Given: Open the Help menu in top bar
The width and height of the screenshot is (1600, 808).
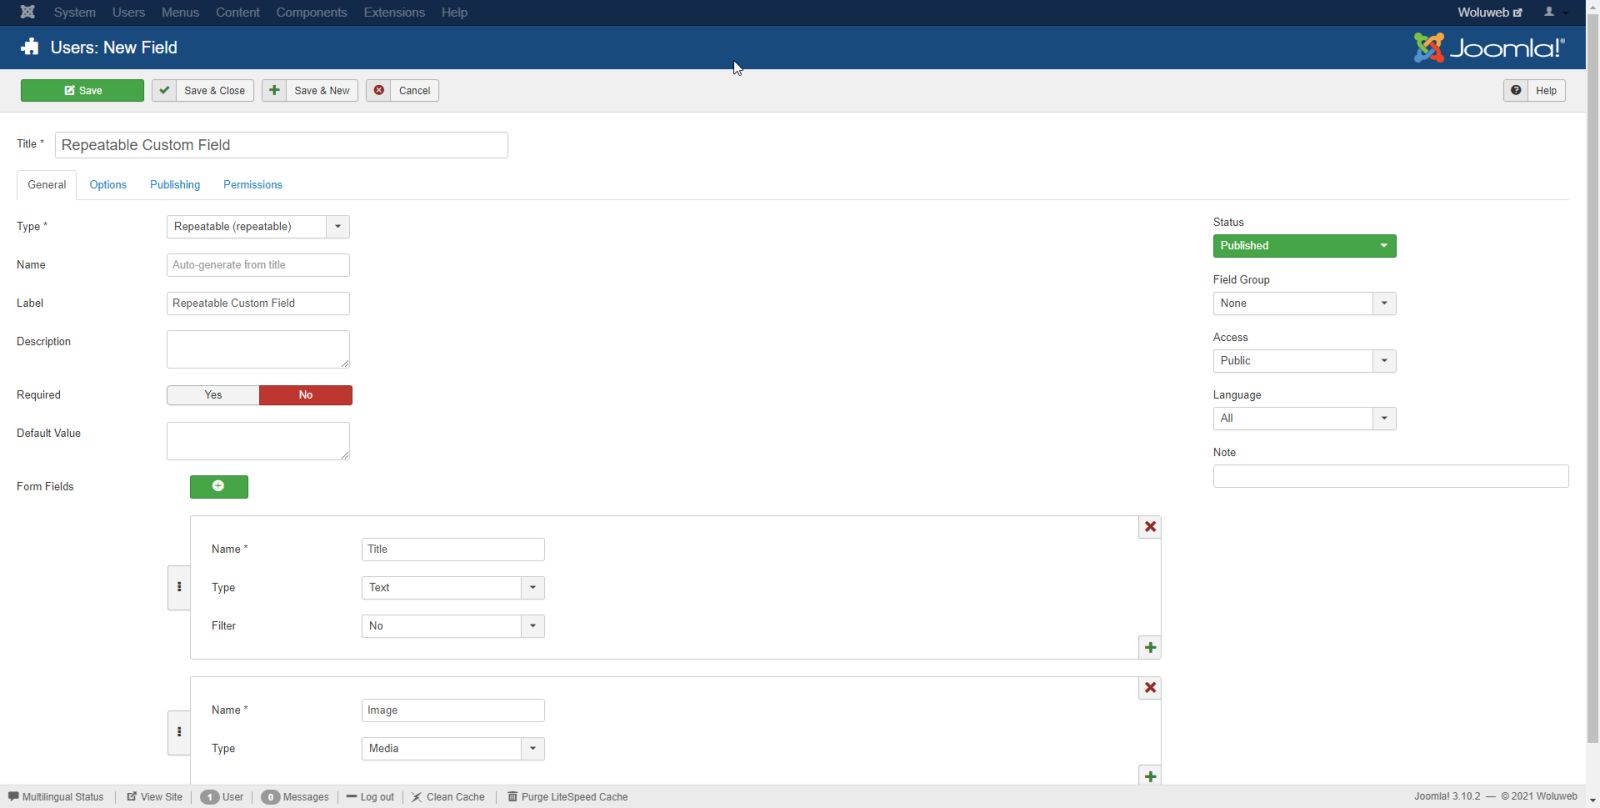Looking at the screenshot, I should click(455, 12).
